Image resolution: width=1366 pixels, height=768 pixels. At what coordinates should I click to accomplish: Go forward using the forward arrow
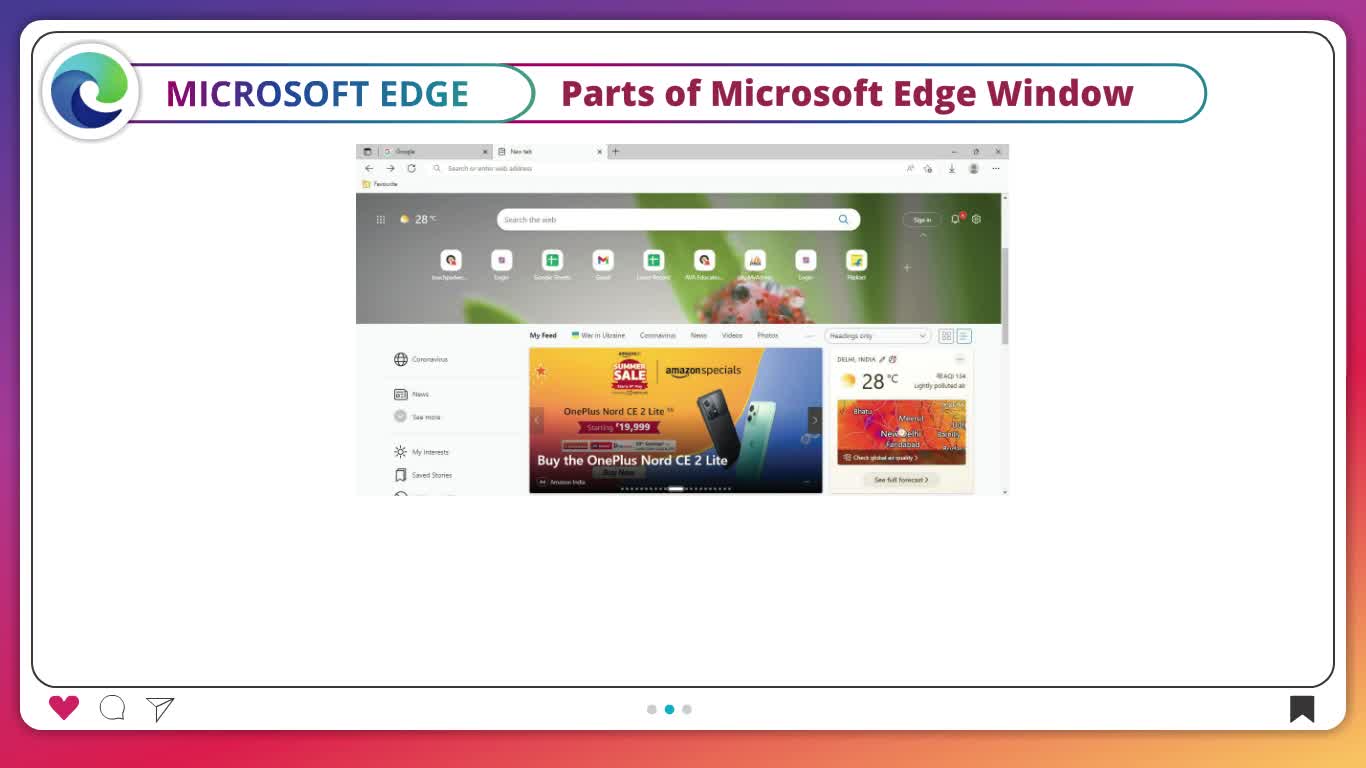pos(390,168)
